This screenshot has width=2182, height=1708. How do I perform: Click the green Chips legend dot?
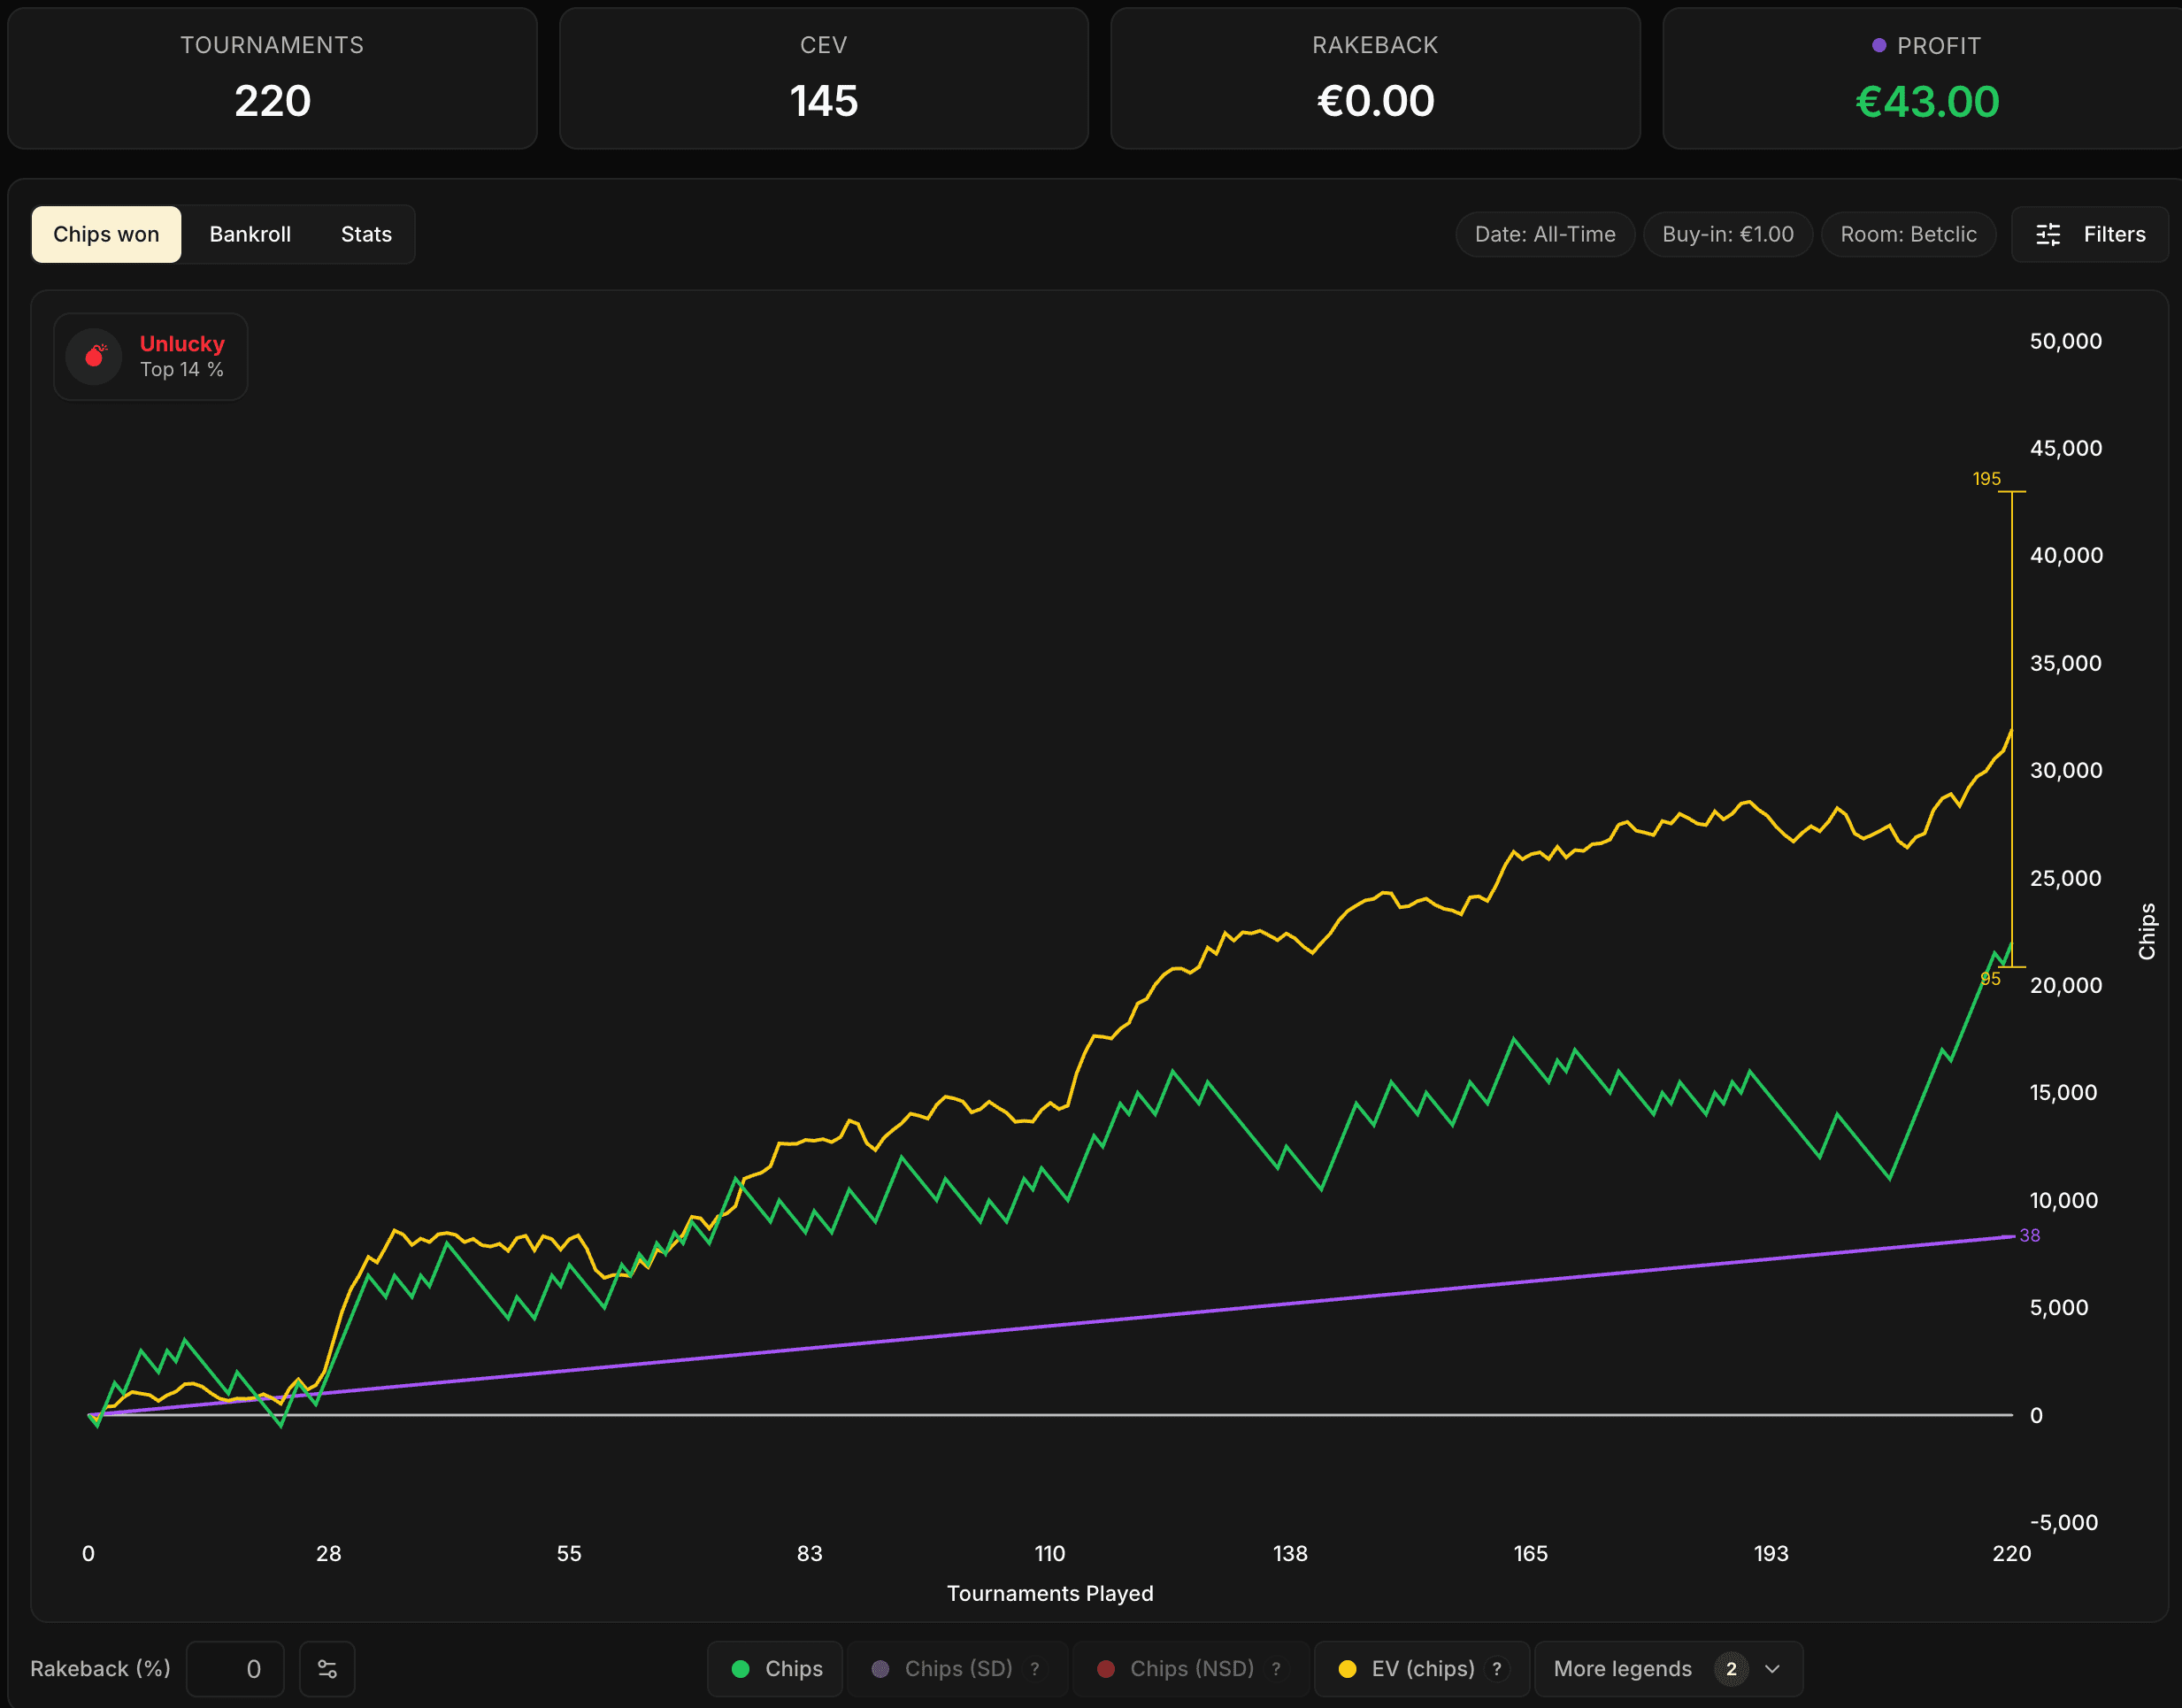(x=741, y=1669)
